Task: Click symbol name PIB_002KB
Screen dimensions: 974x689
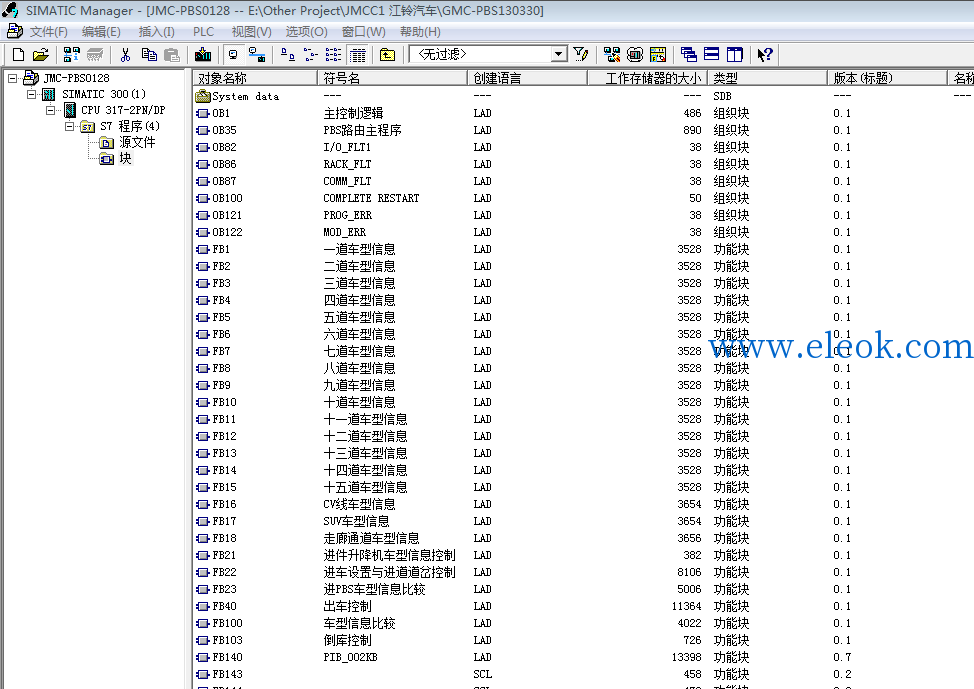Action: click(x=350, y=657)
